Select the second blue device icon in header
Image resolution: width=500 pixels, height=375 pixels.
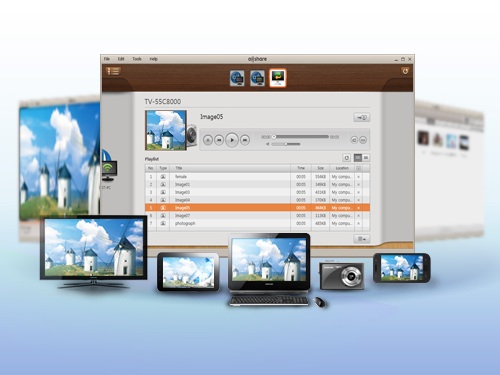pyautogui.click(x=257, y=78)
